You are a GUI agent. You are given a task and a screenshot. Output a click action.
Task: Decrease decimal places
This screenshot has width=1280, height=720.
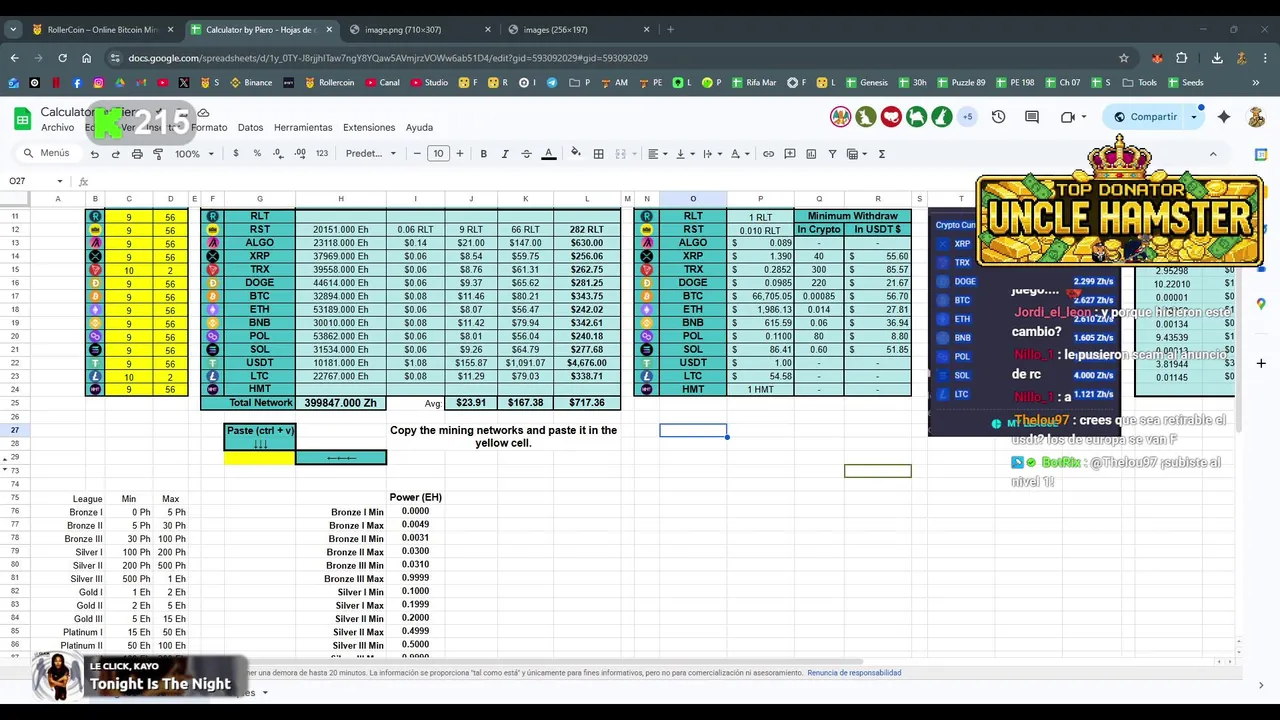279,154
